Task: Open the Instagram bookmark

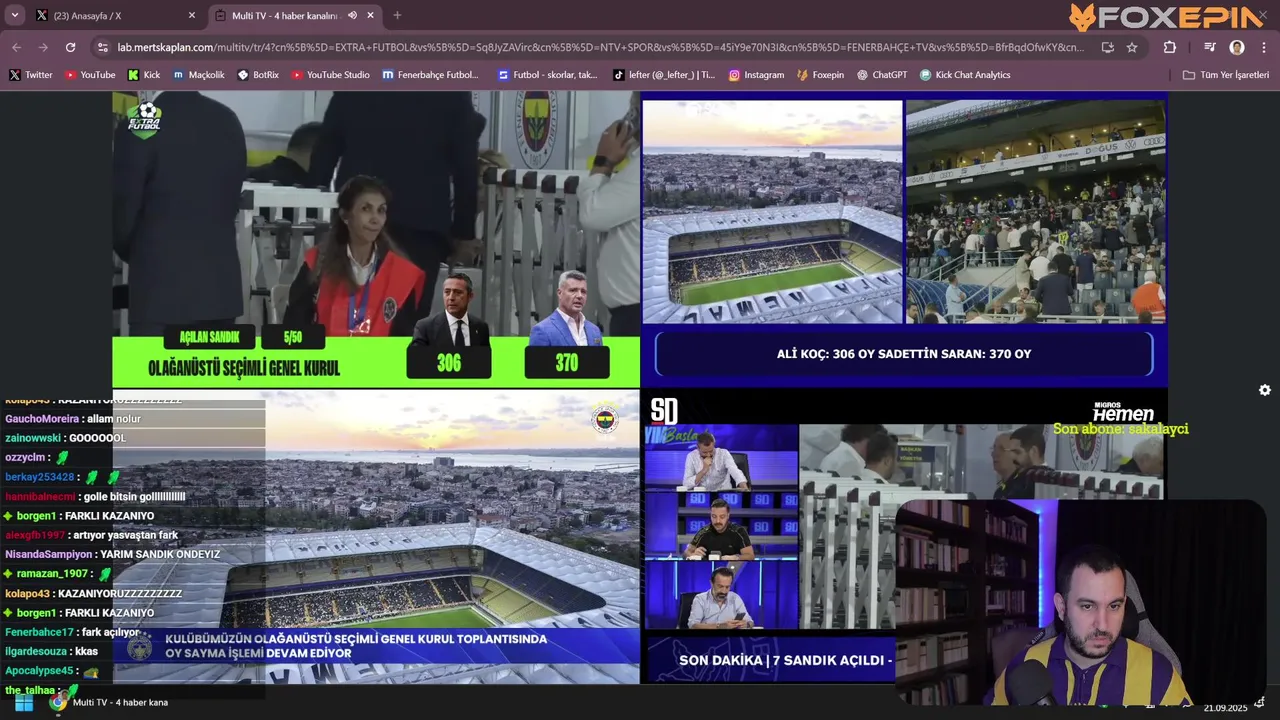Action: pyautogui.click(x=756, y=75)
